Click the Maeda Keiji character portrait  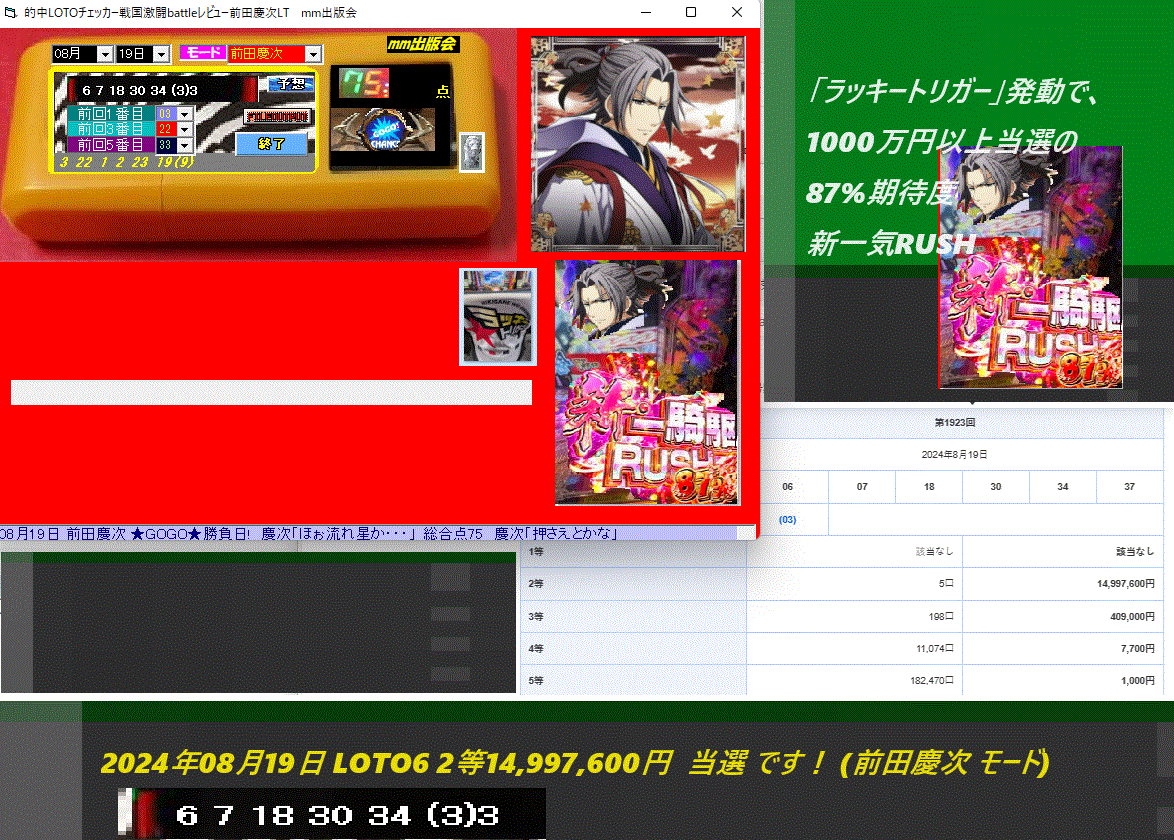click(x=638, y=144)
